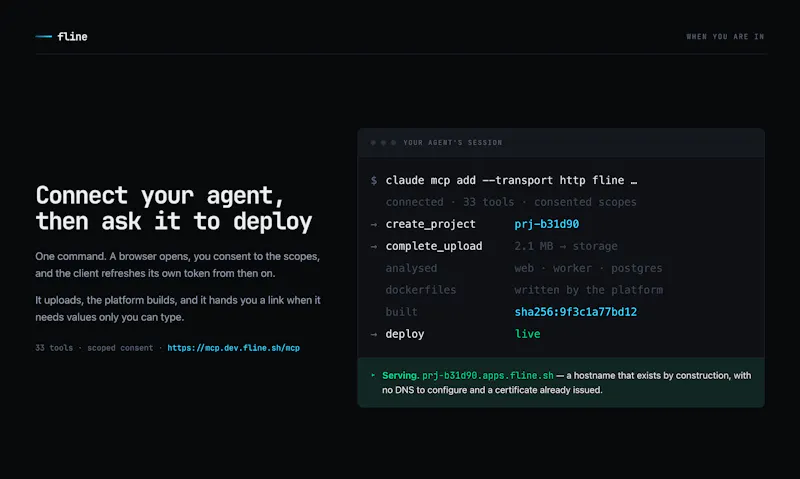The image size is (800, 479).
Task: Click the green 'Serving.' label
Action: coord(401,375)
